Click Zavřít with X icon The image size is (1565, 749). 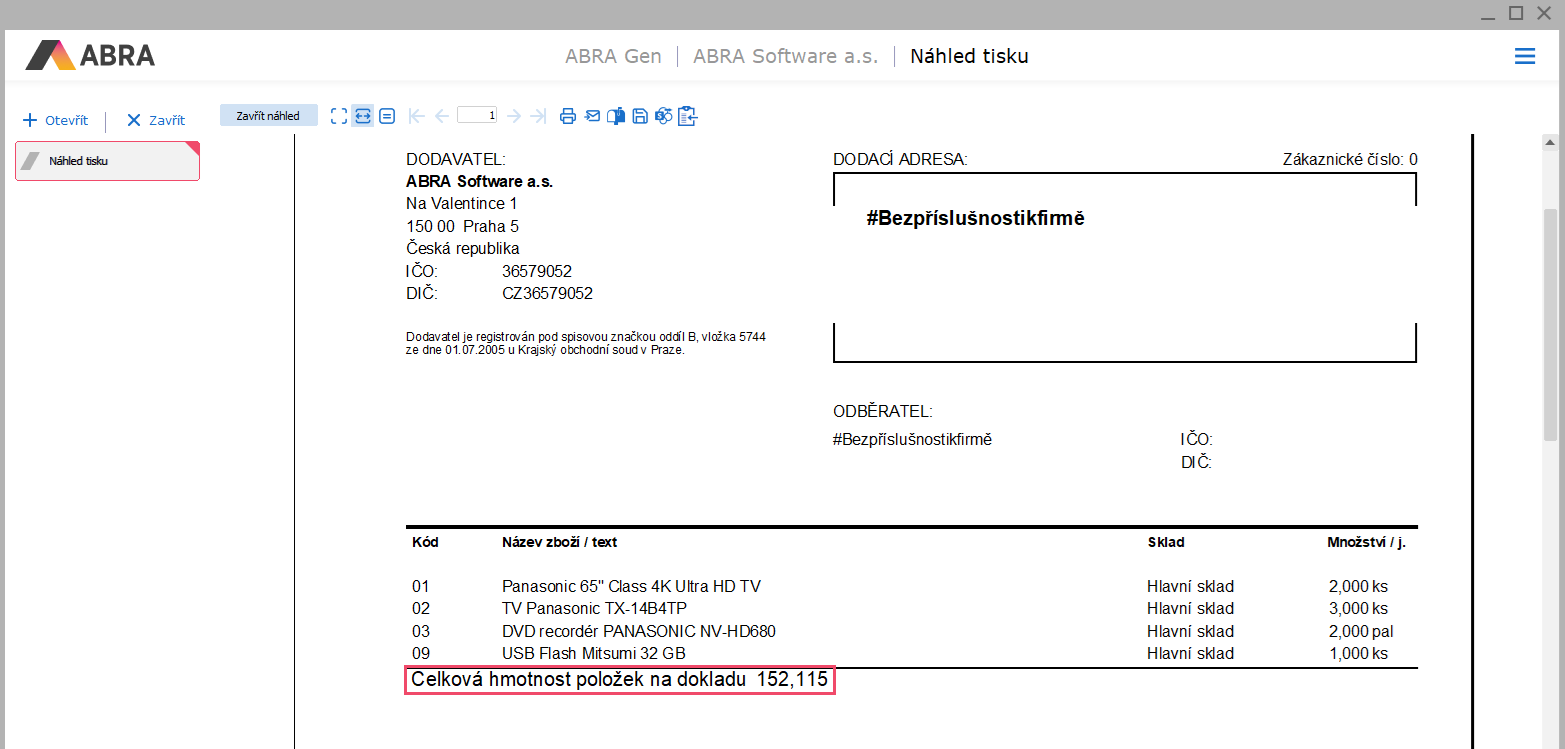(156, 120)
